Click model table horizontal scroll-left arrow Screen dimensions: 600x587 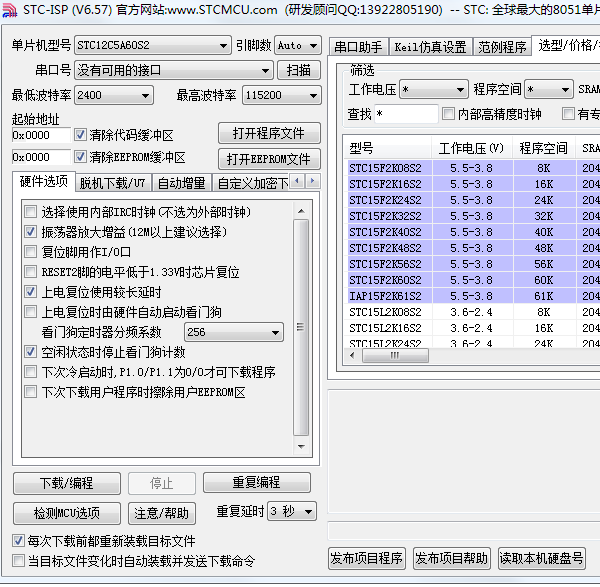pyautogui.click(x=352, y=355)
